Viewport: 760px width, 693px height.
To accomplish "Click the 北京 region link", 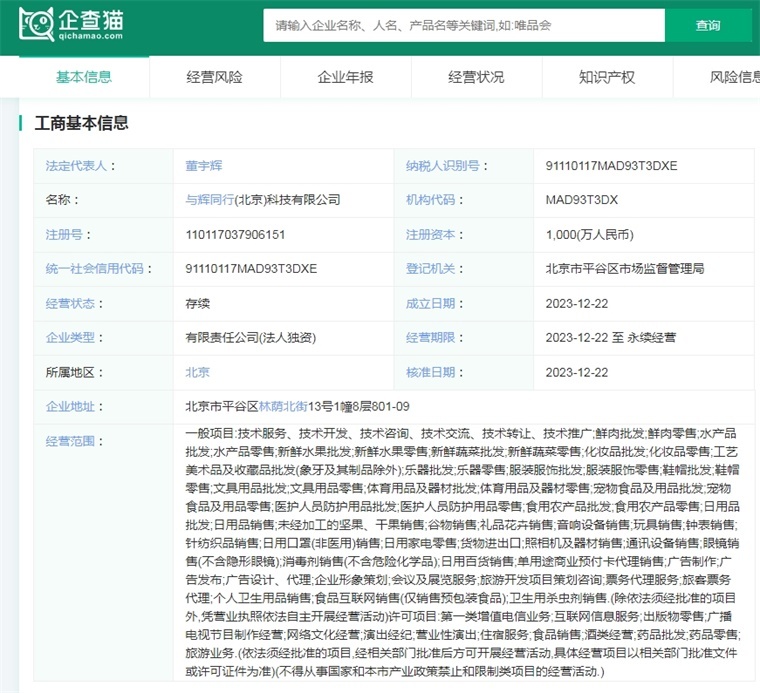I will point(197,372).
